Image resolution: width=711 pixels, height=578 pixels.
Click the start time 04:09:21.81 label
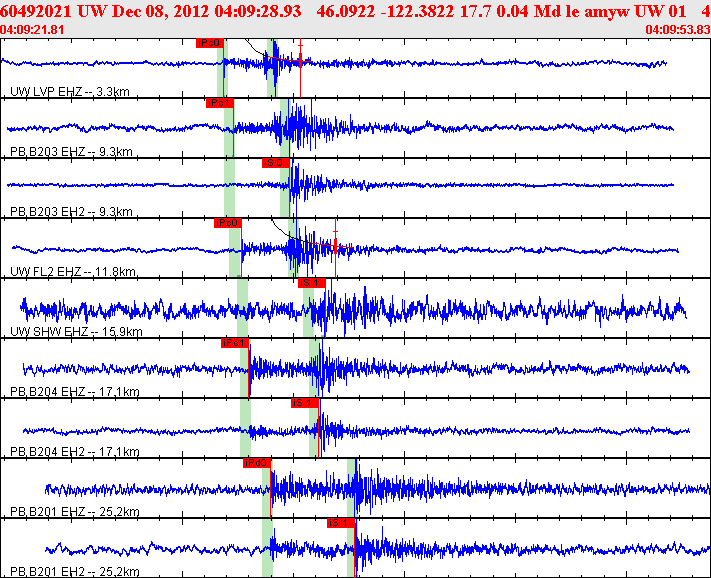(x=34, y=30)
